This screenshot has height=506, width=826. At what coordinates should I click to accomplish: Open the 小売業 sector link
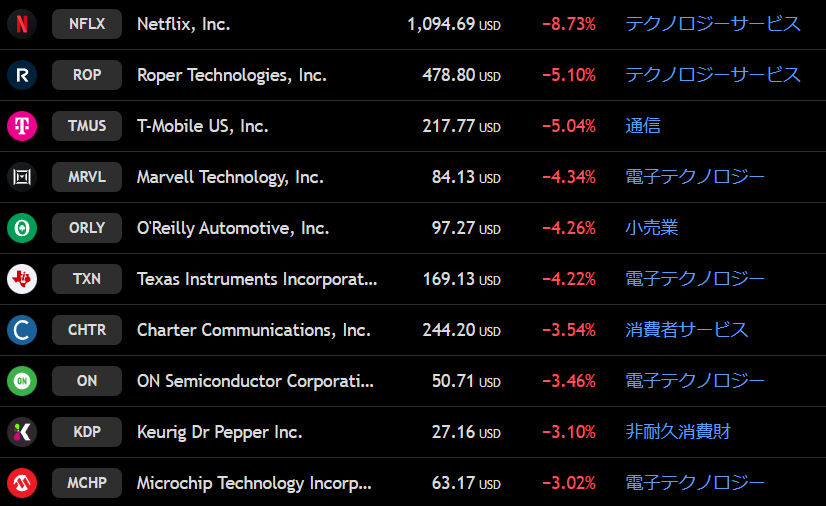coord(652,228)
